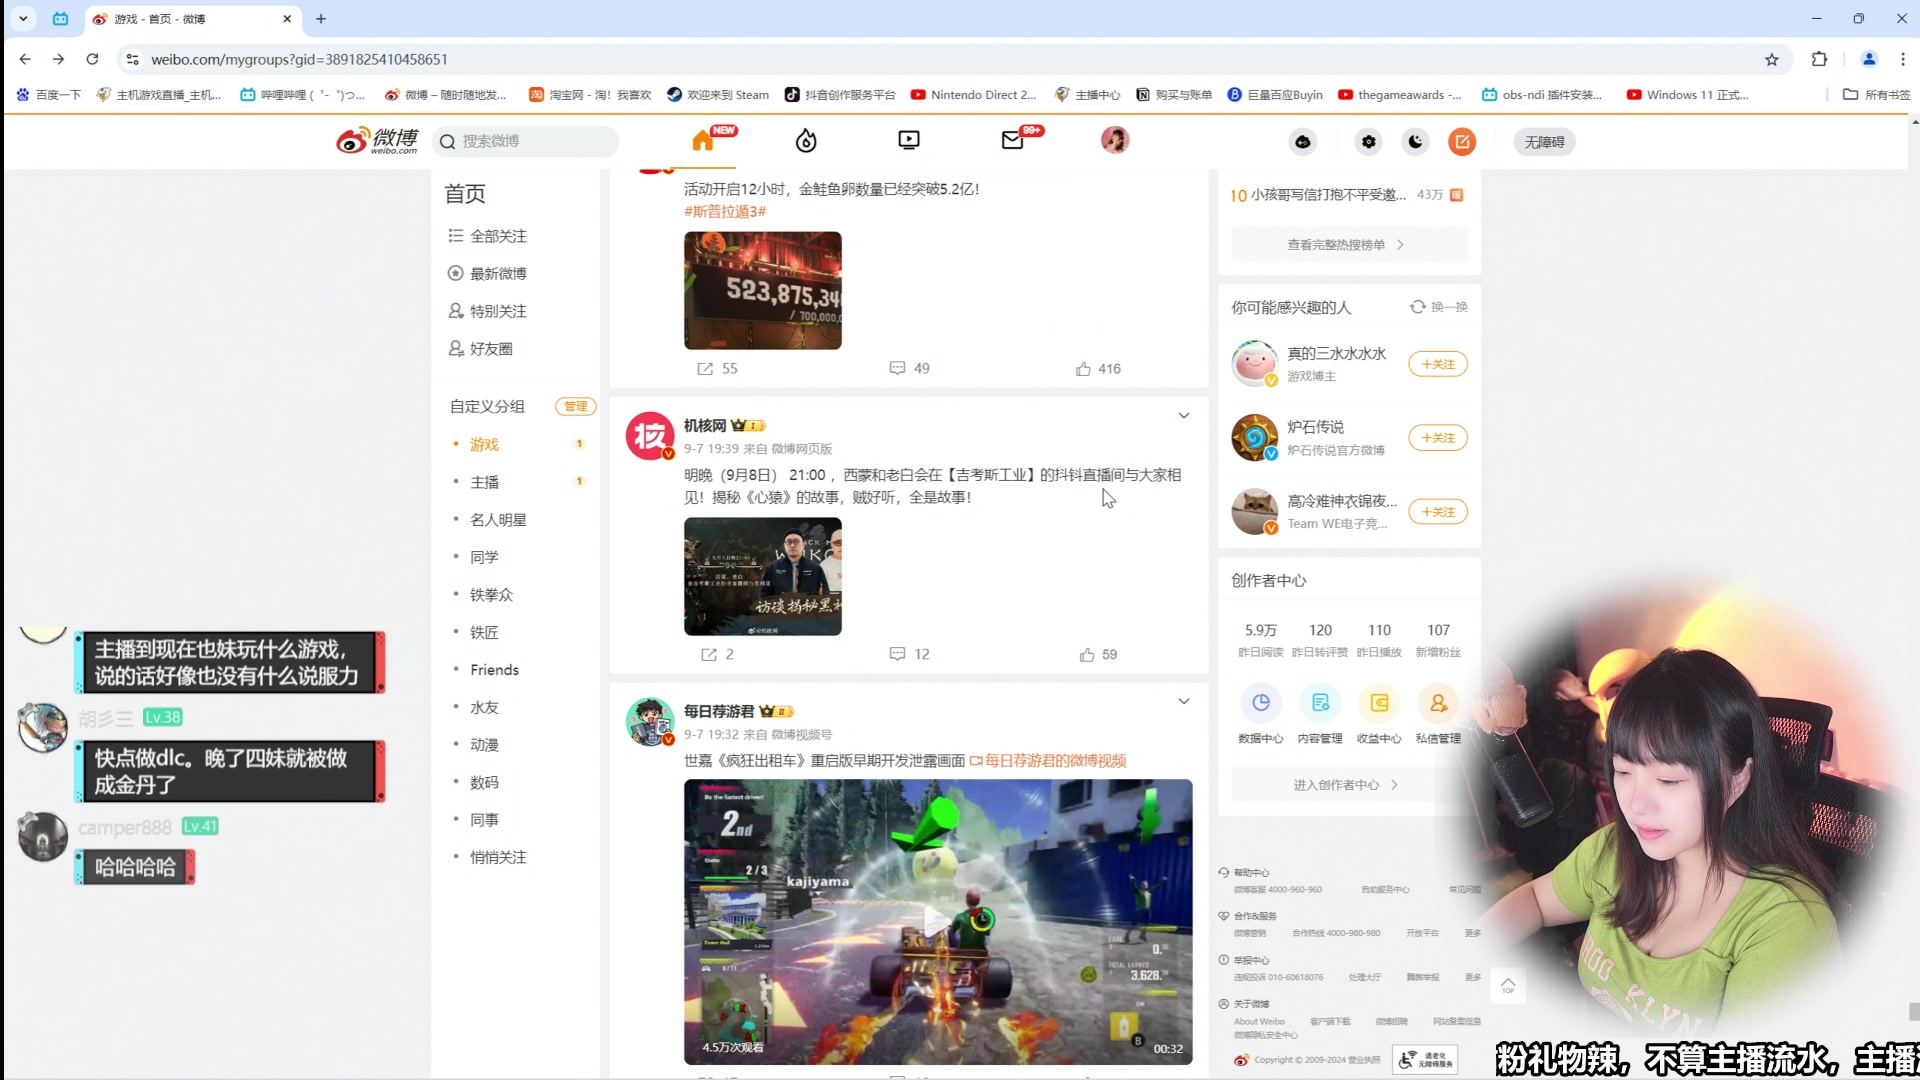Open the 游戏 custom group

[484, 444]
